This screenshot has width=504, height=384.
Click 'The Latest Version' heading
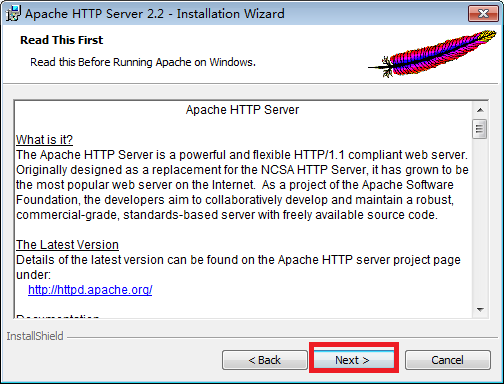tap(67, 245)
